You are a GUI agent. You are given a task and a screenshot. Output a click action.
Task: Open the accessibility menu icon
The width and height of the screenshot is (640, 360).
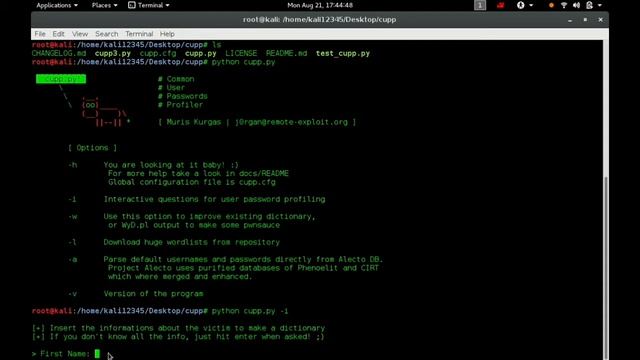[x=520, y=5]
